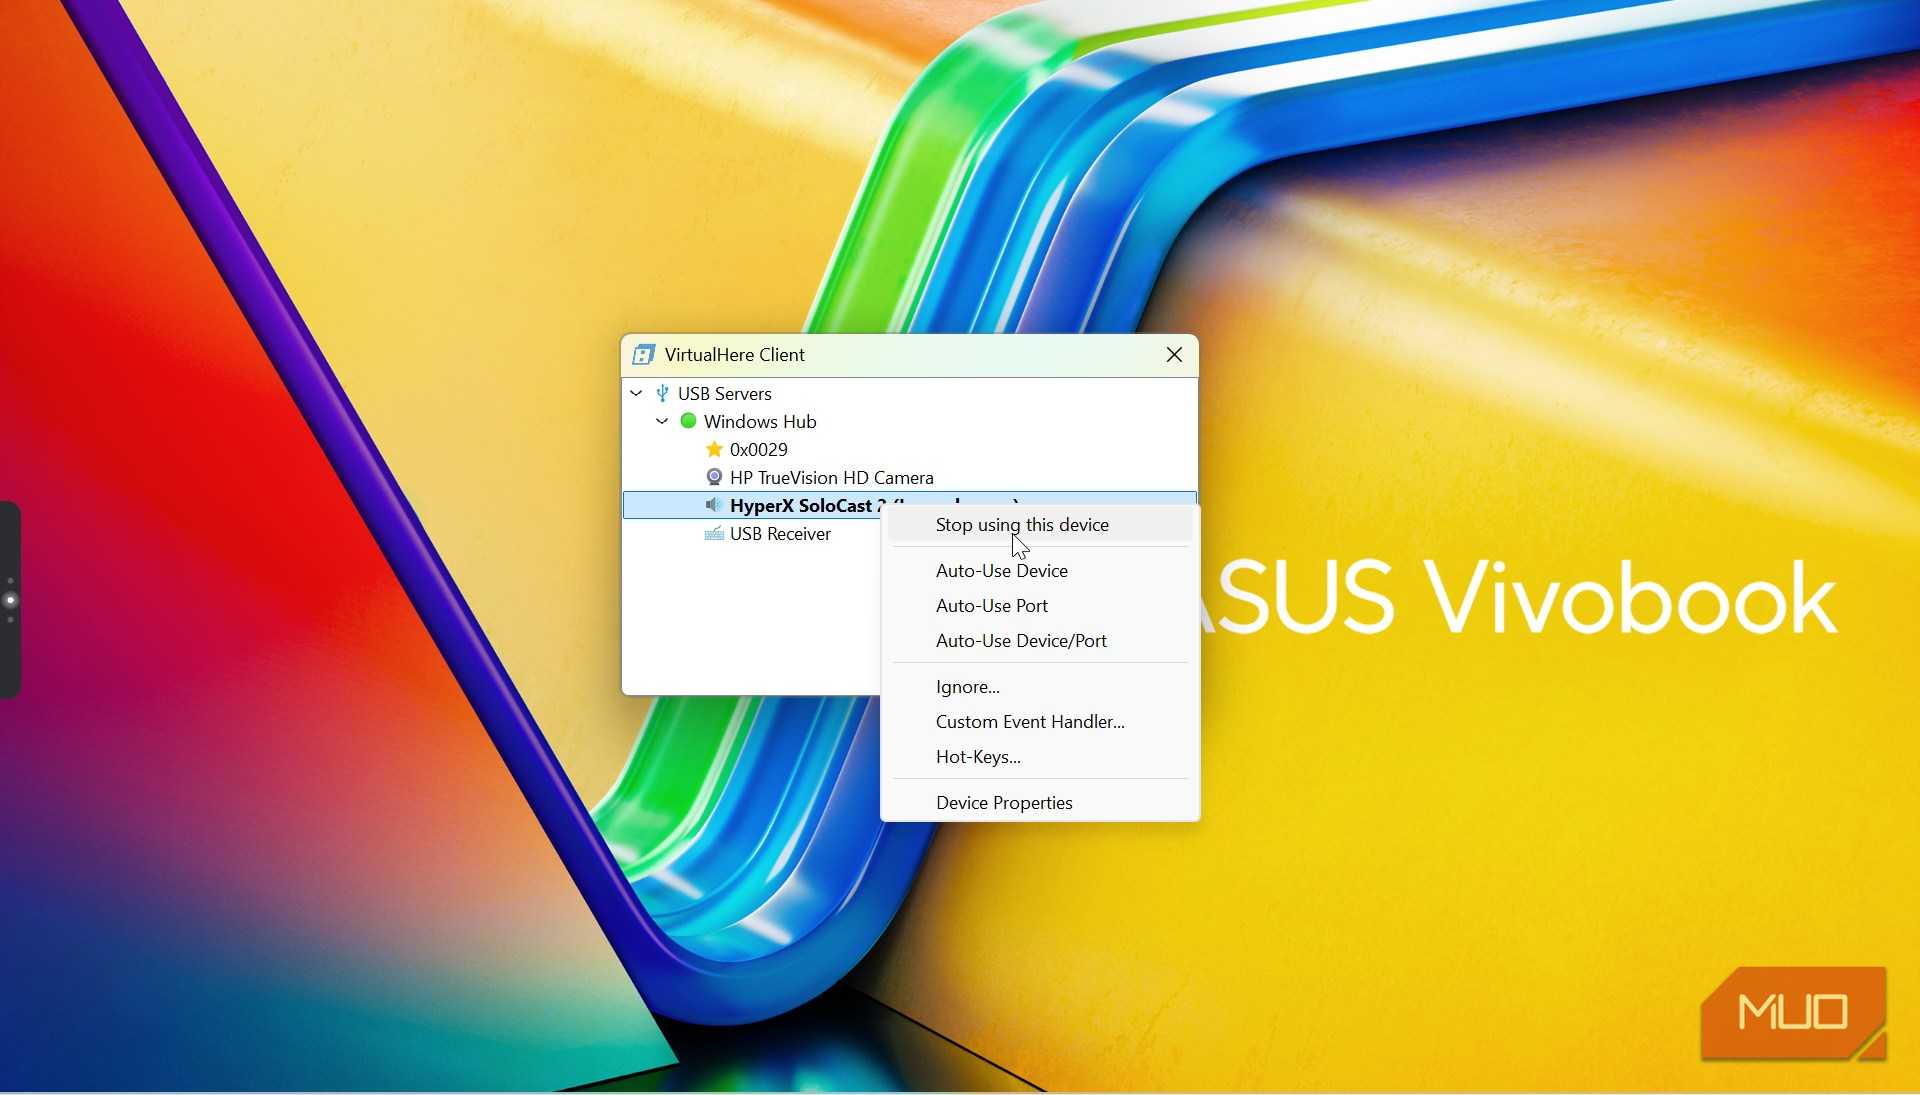The width and height of the screenshot is (1920, 1095).
Task: Click the VirtualHere Client app icon in title bar
Action: tap(644, 355)
